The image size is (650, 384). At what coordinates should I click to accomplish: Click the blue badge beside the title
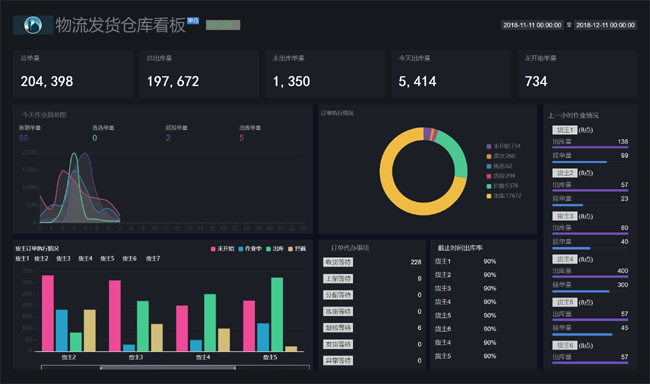coord(193,20)
